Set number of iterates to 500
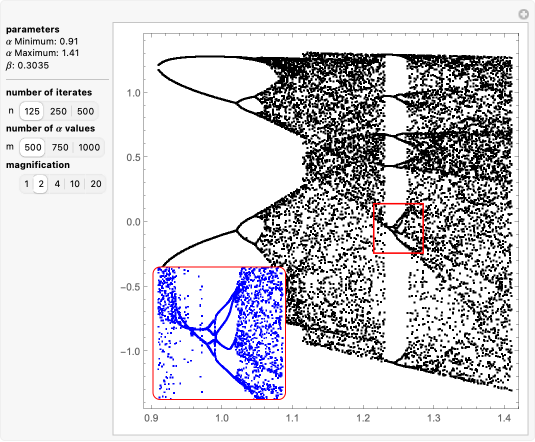 (85, 111)
